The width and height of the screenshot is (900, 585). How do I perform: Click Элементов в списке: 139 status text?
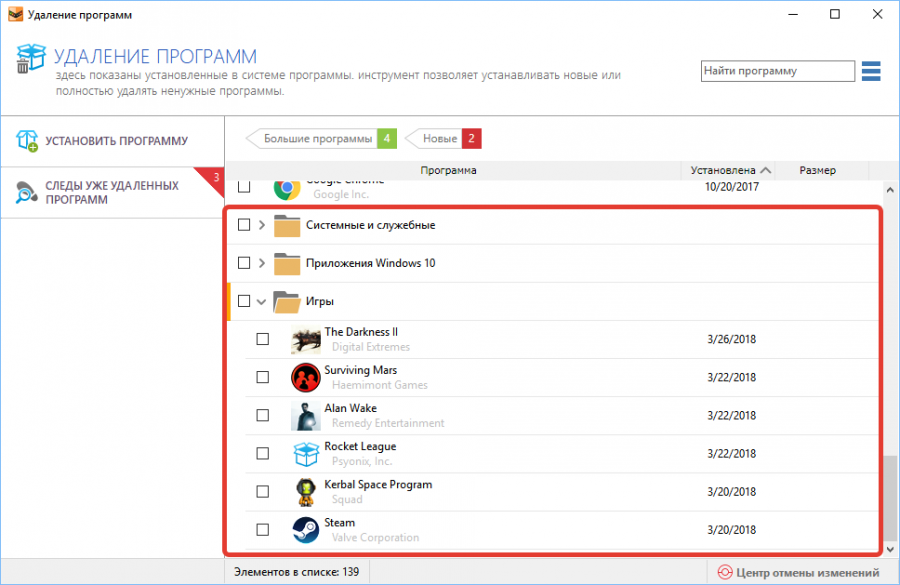(296, 572)
